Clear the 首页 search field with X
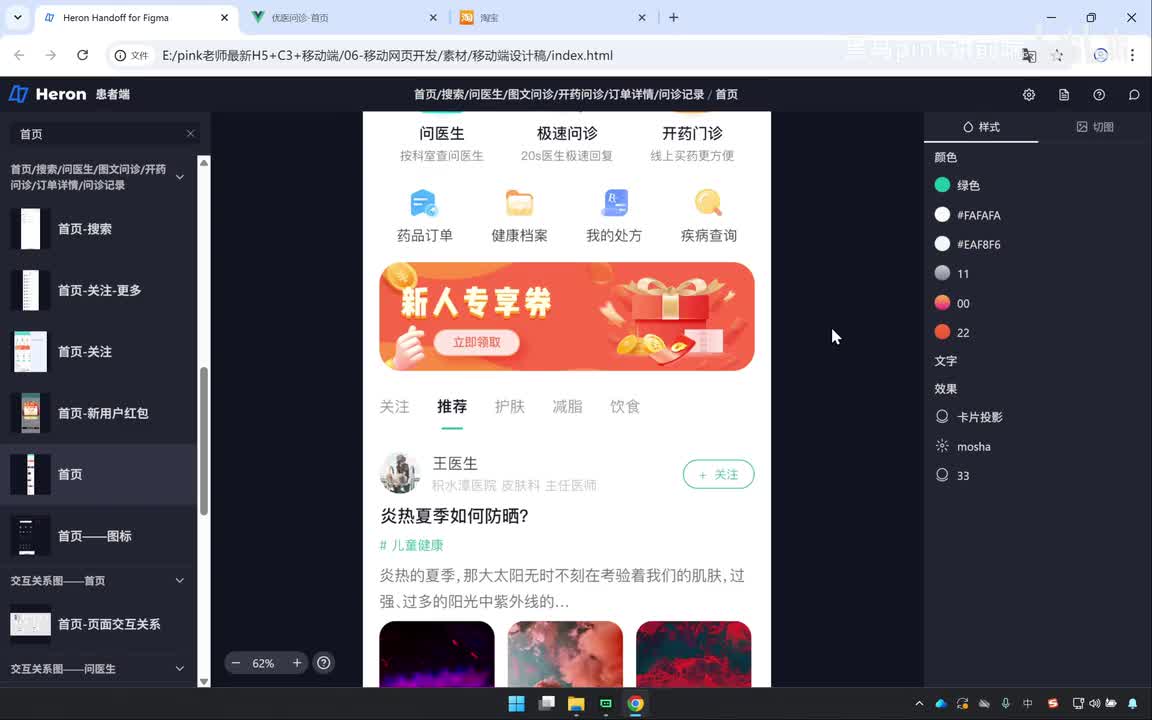This screenshot has width=1152, height=720. (190, 134)
